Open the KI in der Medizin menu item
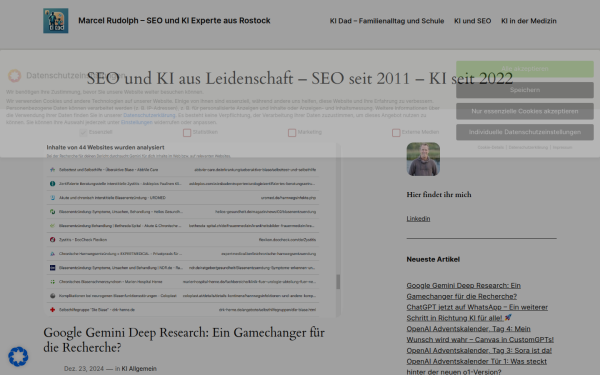600x375 pixels. 529,21
